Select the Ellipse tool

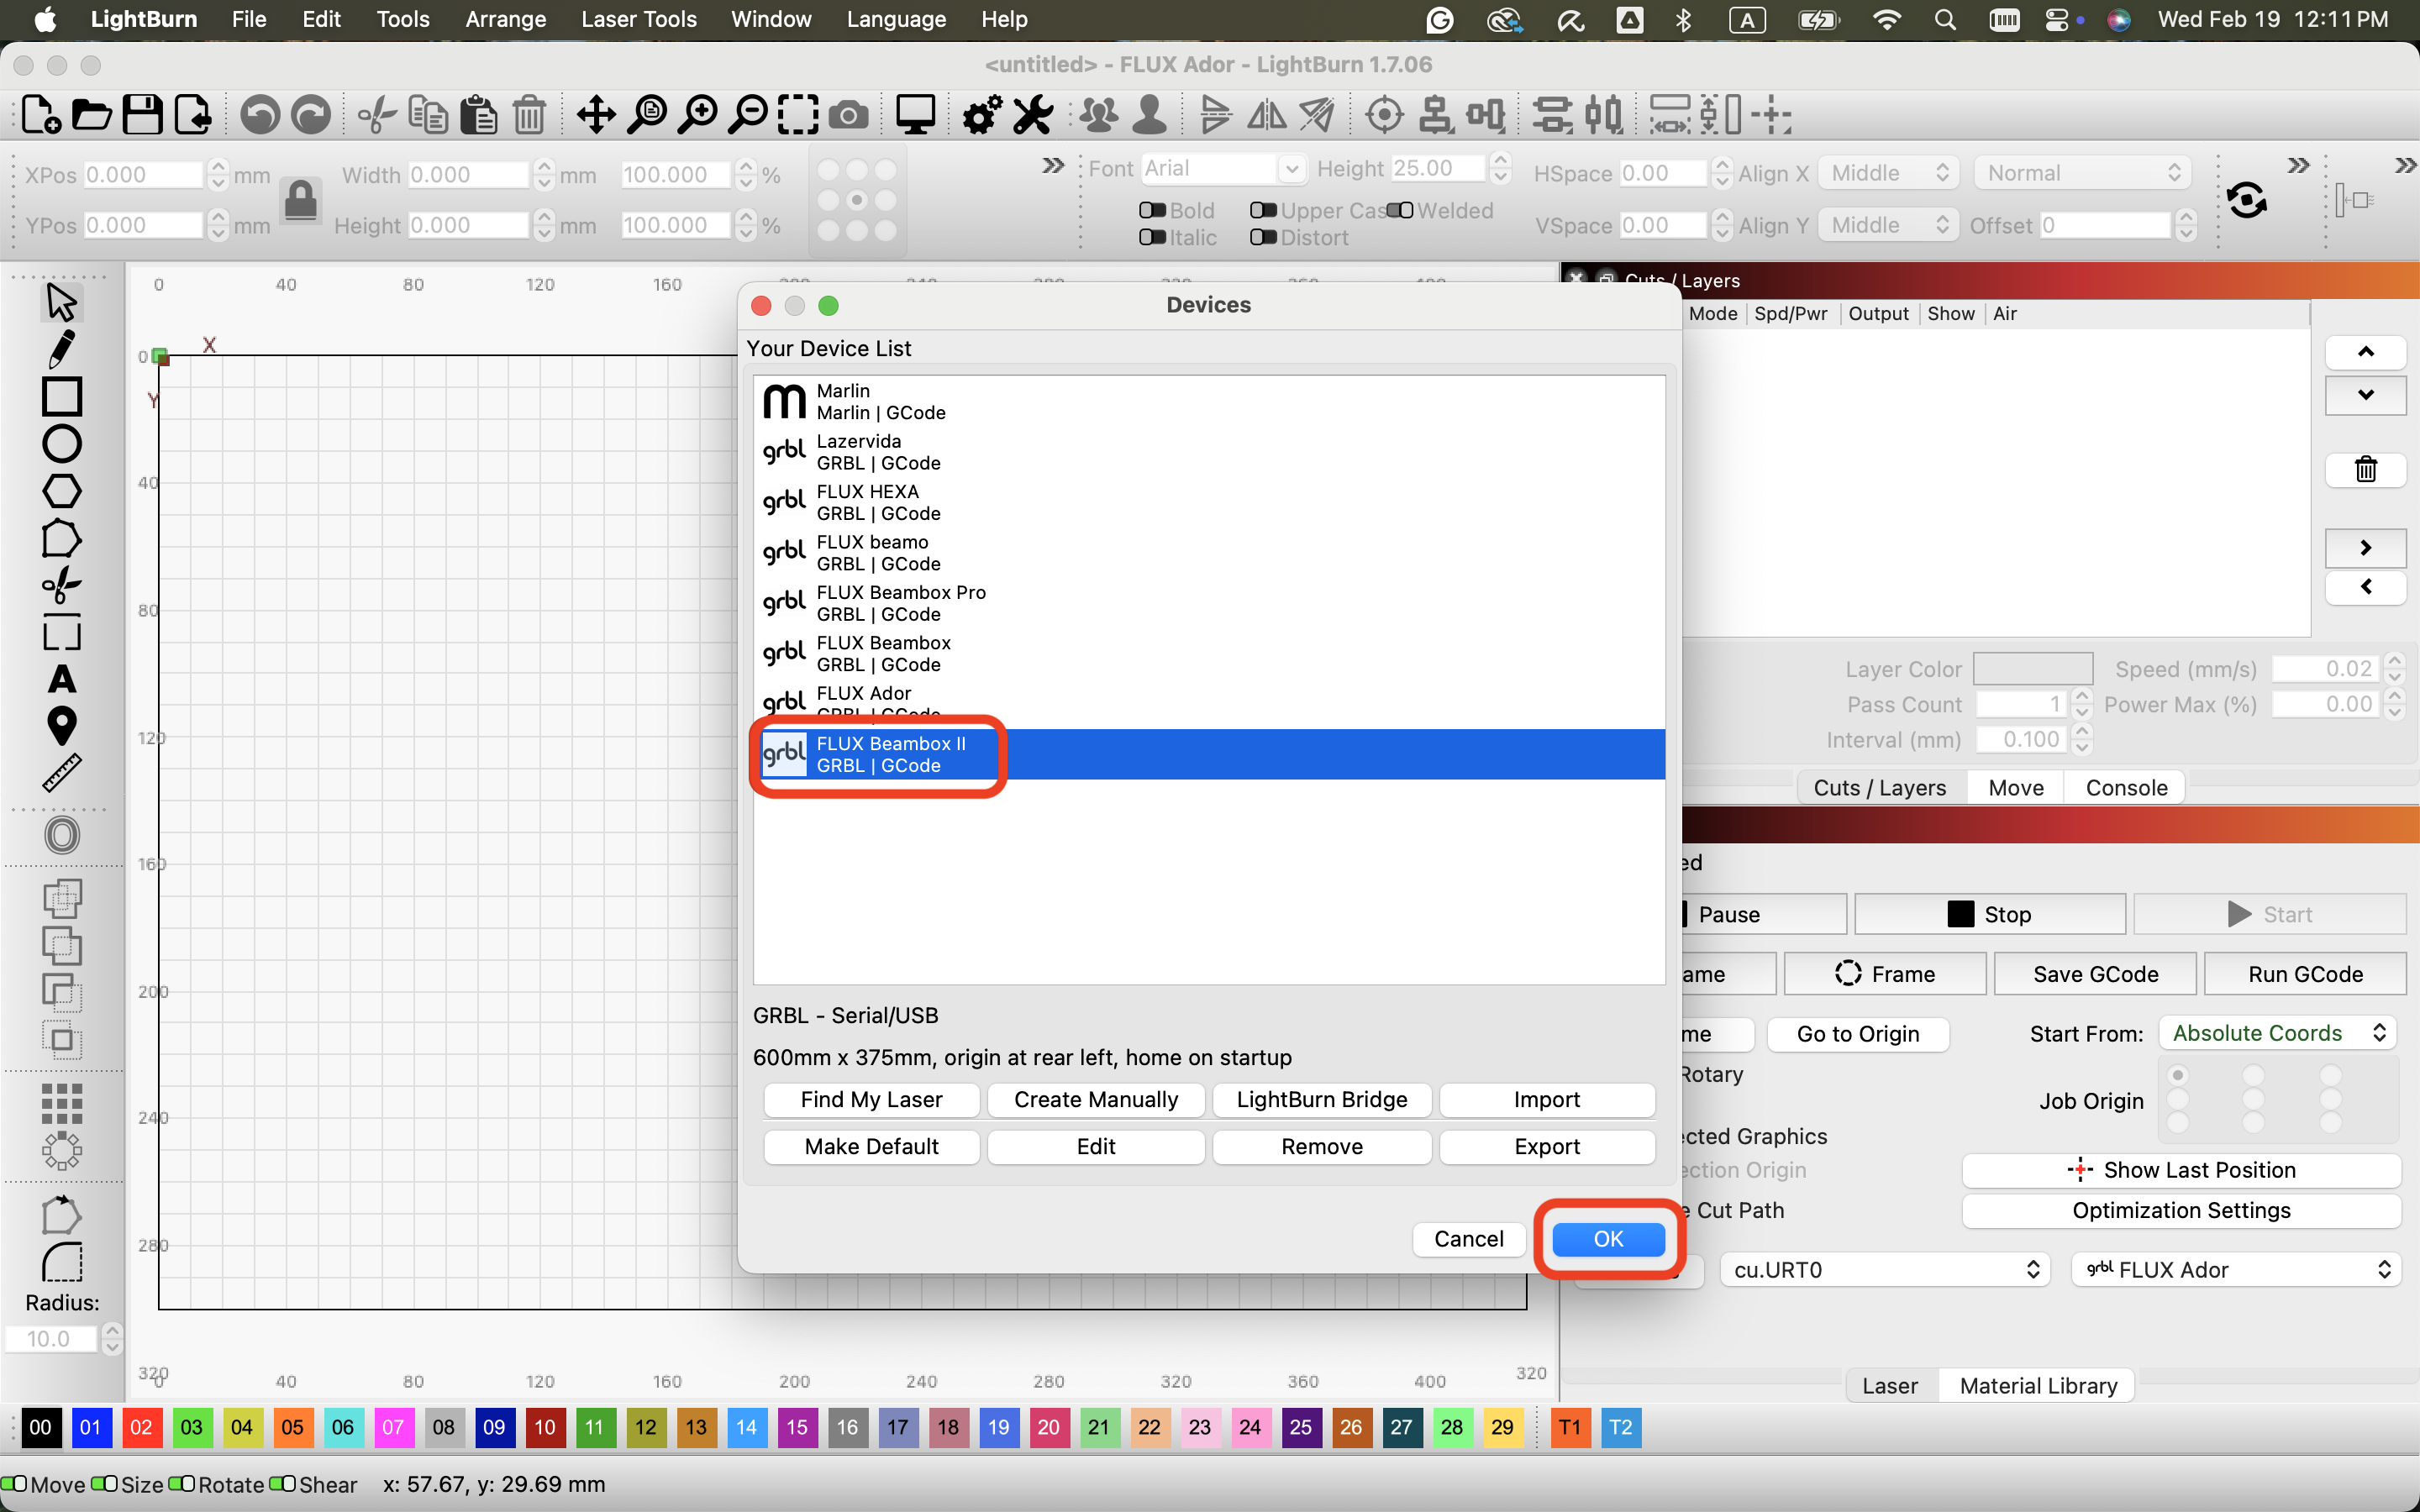coord(61,444)
